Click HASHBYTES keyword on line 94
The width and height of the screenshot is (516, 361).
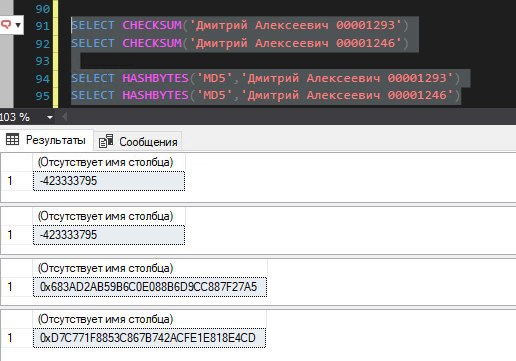click(x=155, y=78)
